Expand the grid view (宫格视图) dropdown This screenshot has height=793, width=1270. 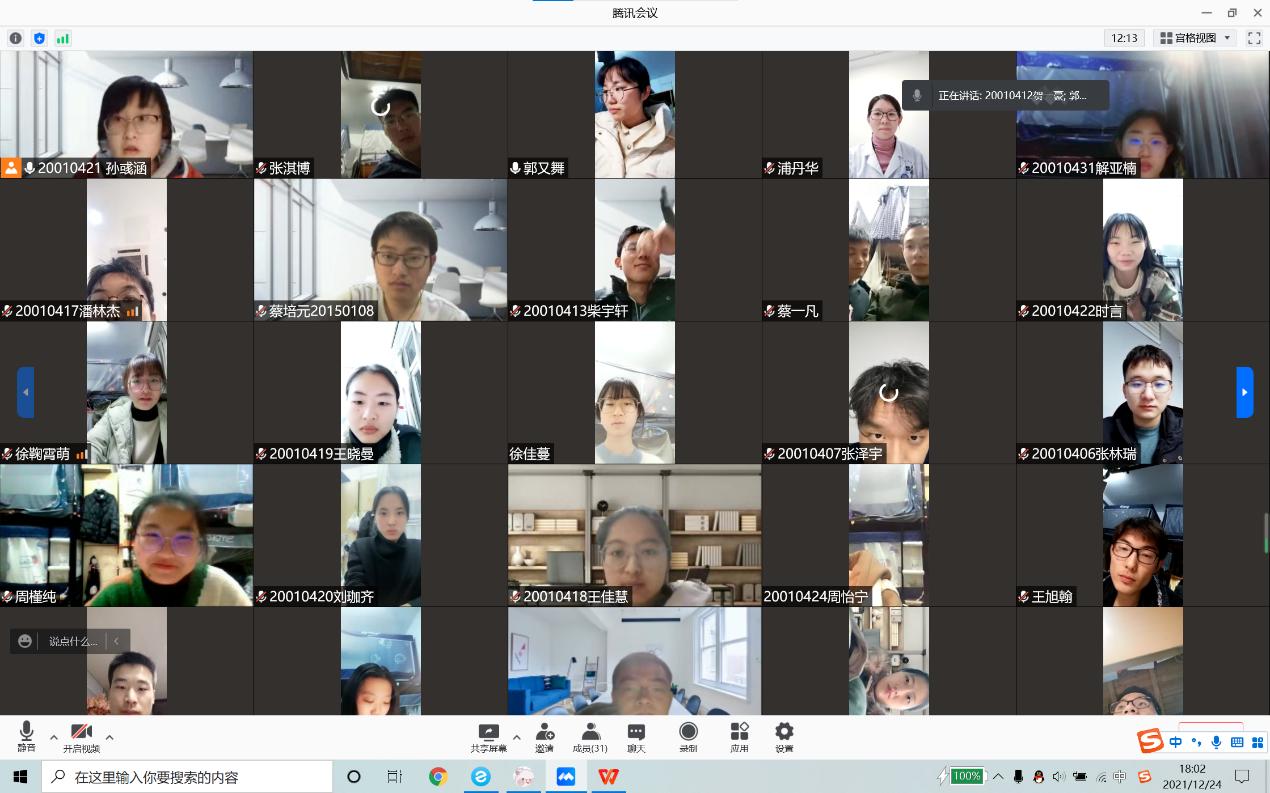(x=1195, y=38)
